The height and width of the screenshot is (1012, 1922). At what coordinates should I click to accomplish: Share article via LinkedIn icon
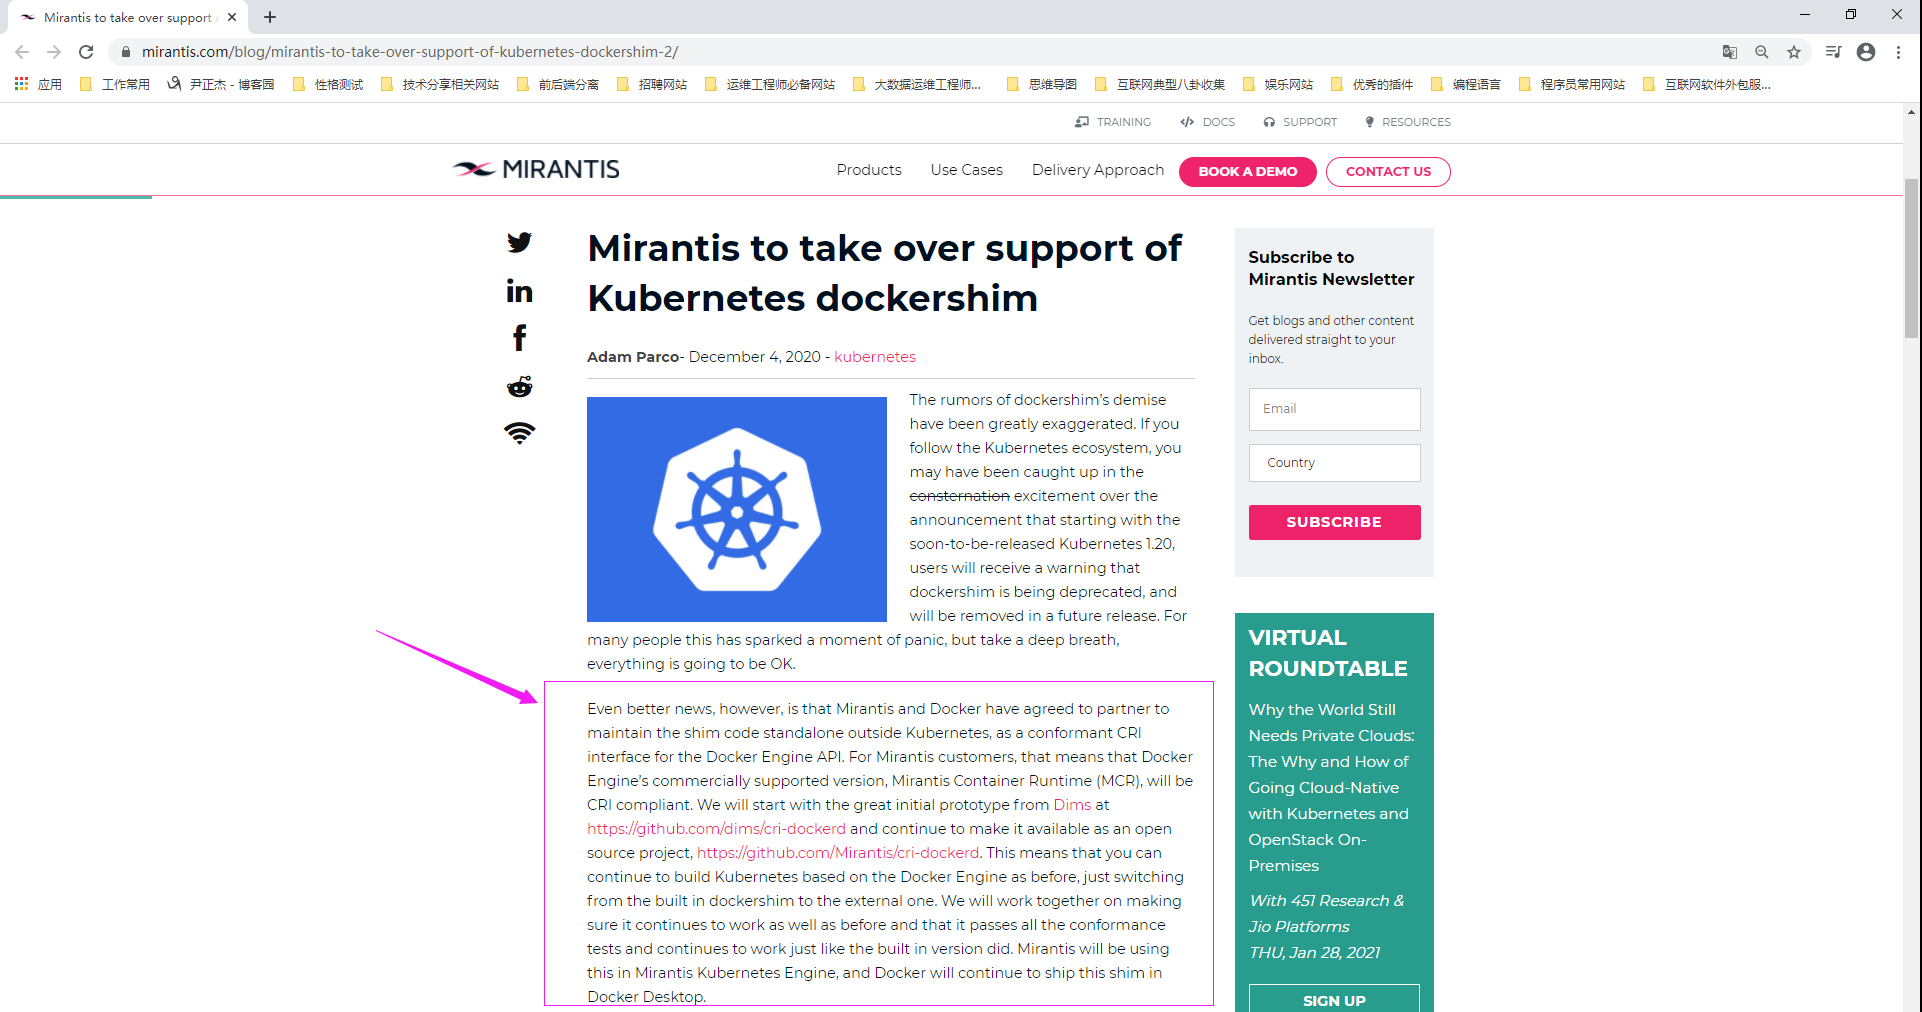tap(519, 291)
